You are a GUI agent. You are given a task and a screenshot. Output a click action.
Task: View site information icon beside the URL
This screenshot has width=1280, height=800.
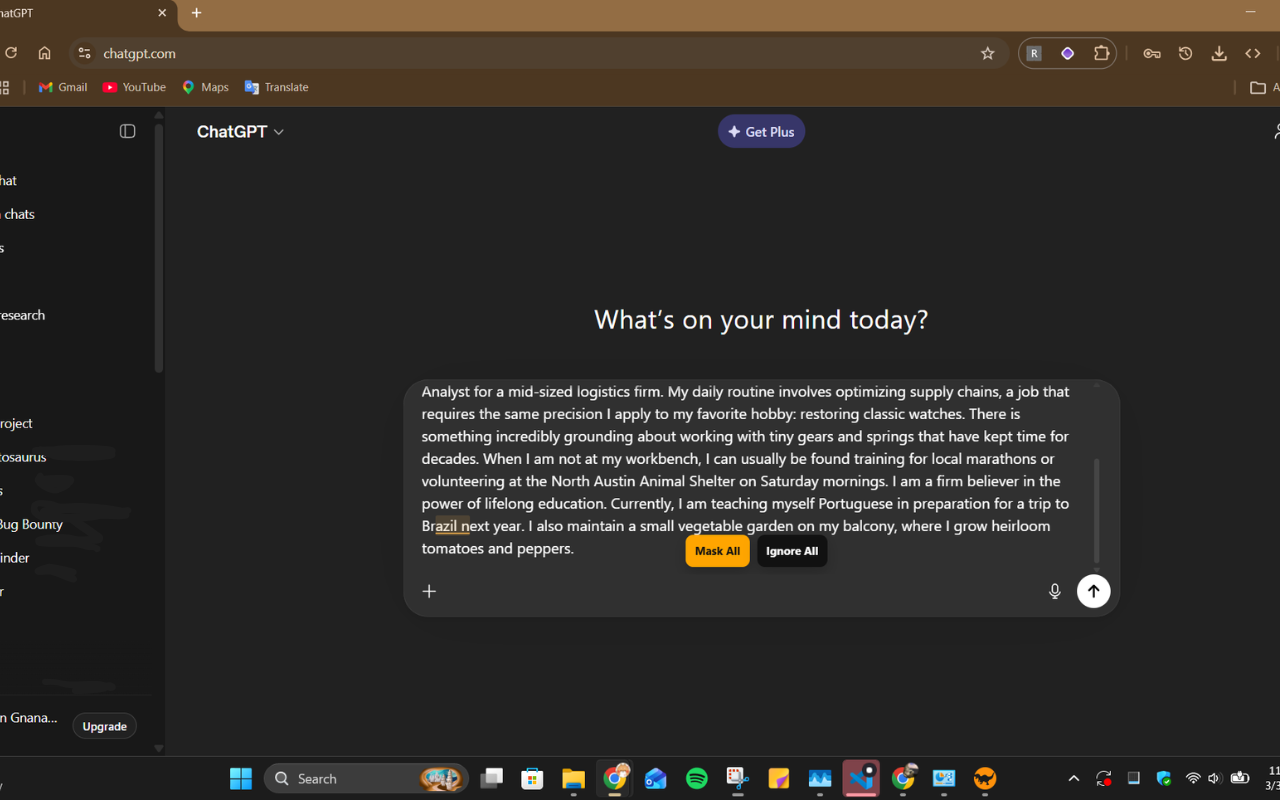[x=84, y=54]
